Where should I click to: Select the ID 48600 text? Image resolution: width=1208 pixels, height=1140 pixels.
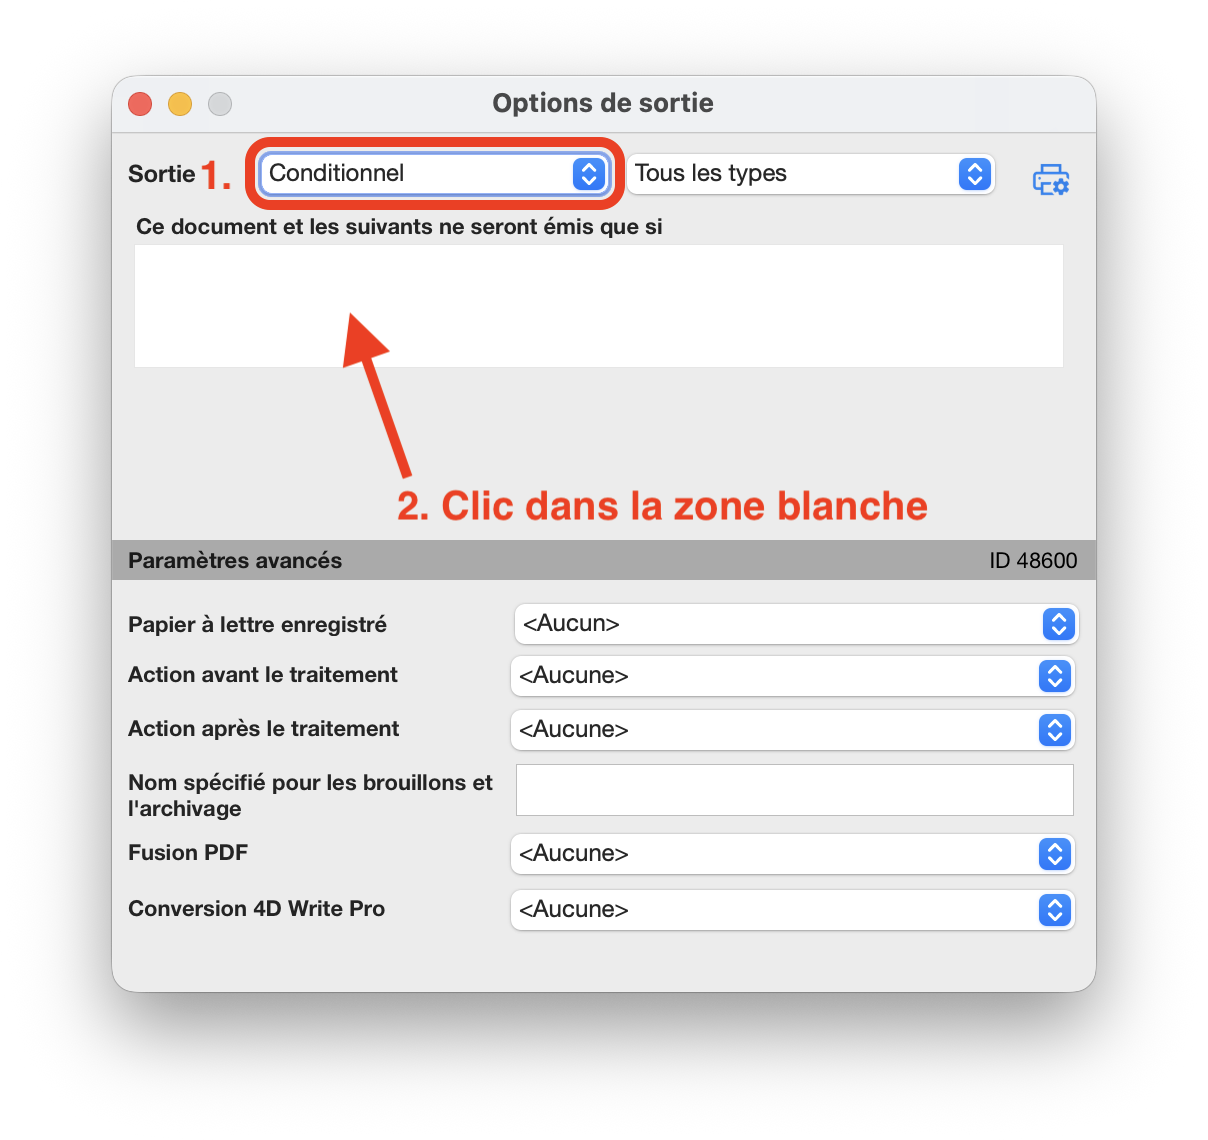[x=1033, y=561]
